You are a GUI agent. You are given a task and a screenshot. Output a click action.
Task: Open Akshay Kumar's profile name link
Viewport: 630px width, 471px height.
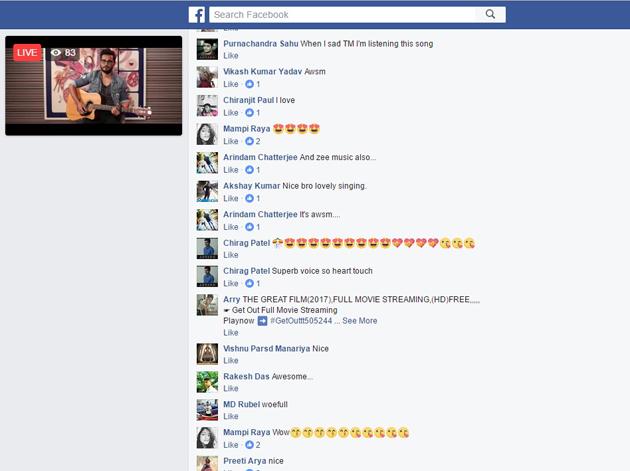(252, 186)
